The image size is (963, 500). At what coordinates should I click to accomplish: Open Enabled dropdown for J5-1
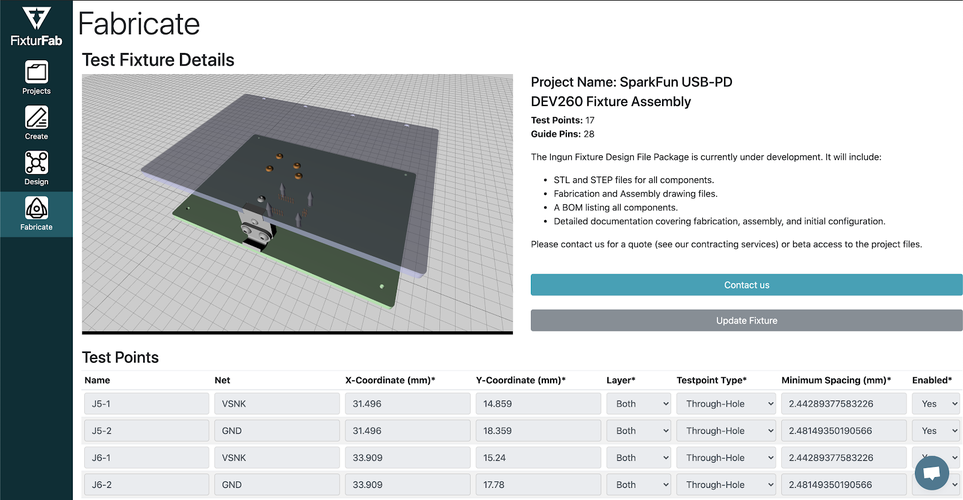point(936,404)
